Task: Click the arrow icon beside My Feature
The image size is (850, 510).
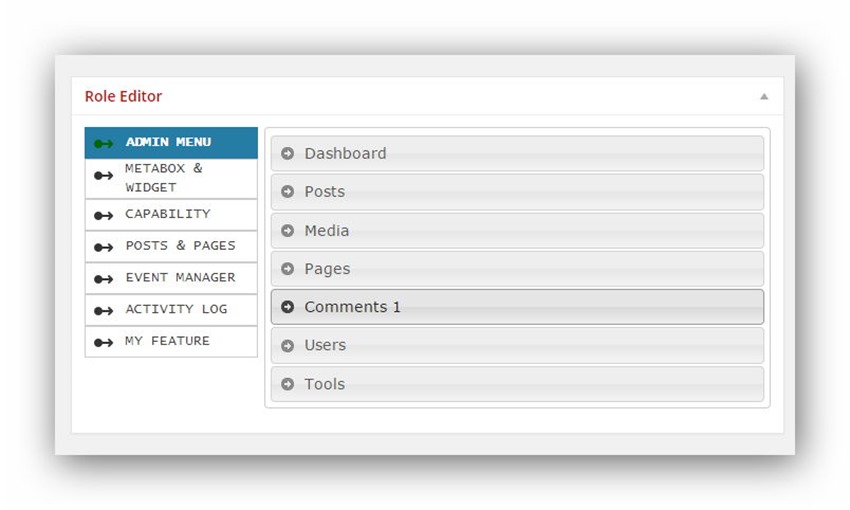Action: tap(103, 342)
